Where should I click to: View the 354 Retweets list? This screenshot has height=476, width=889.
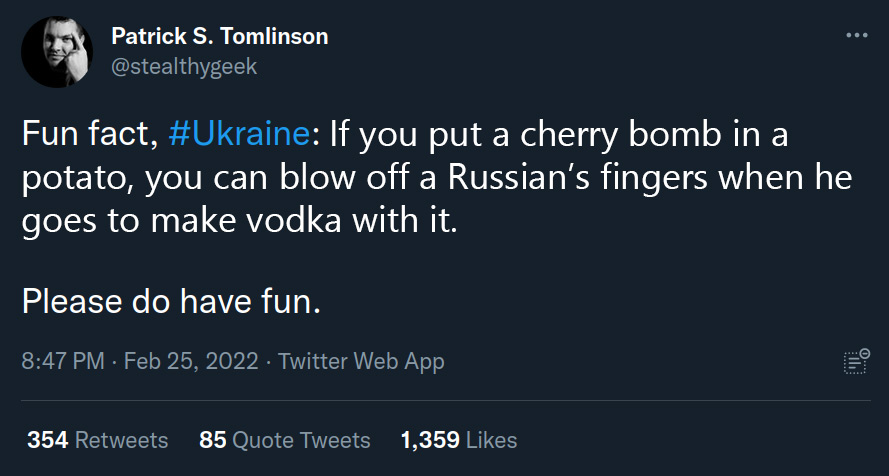[x=97, y=440]
